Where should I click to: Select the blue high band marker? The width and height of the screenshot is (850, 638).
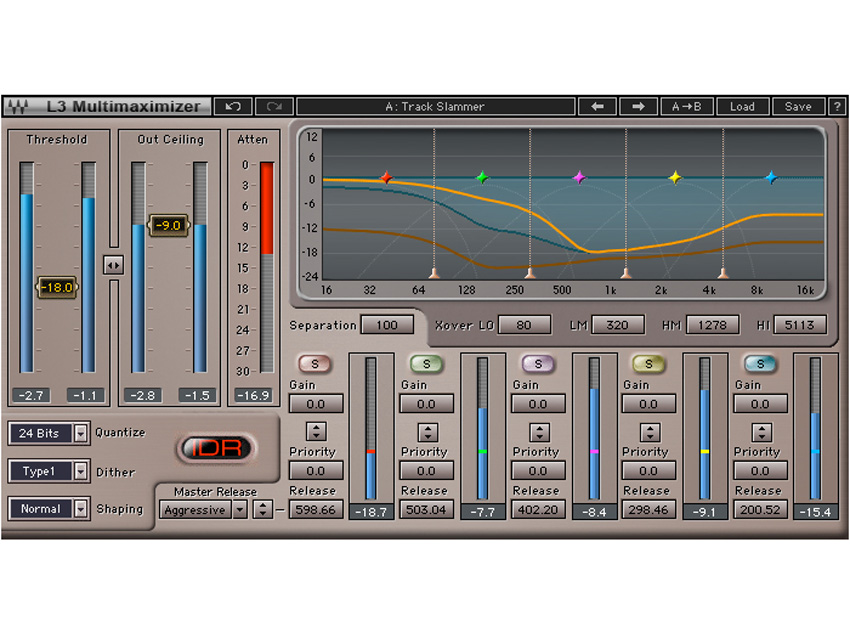click(771, 177)
